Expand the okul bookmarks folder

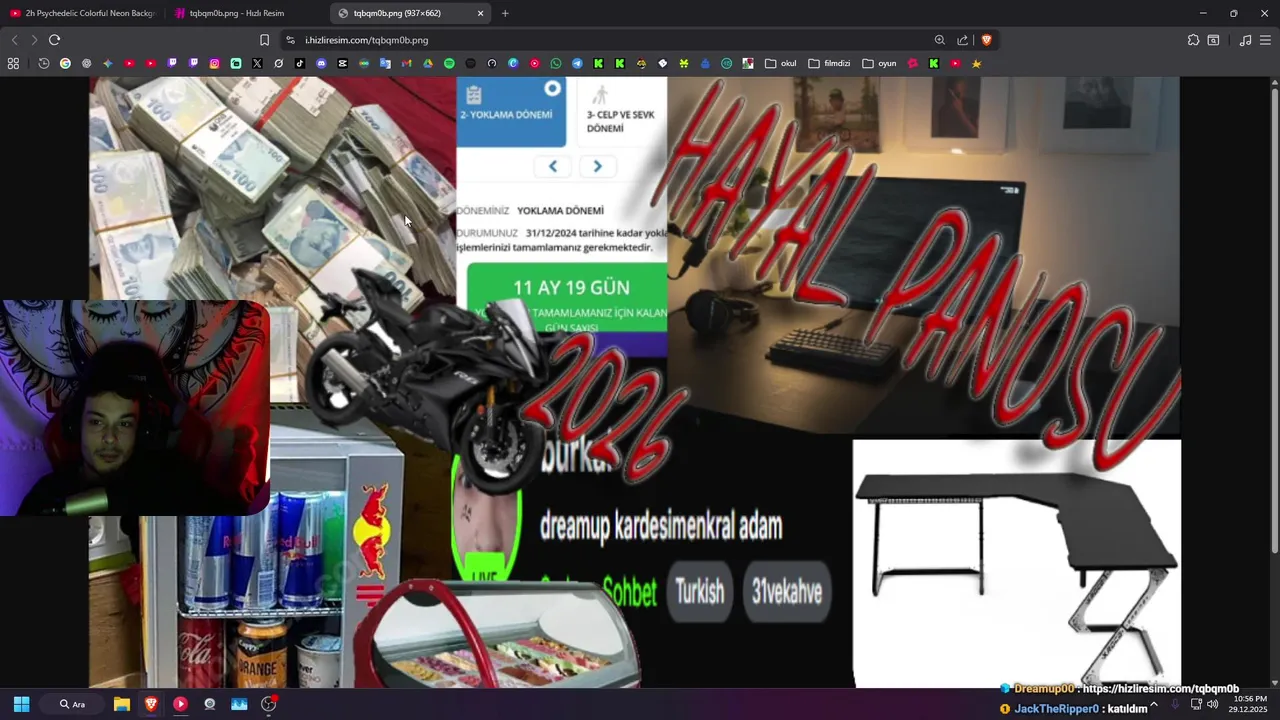click(x=781, y=63)
